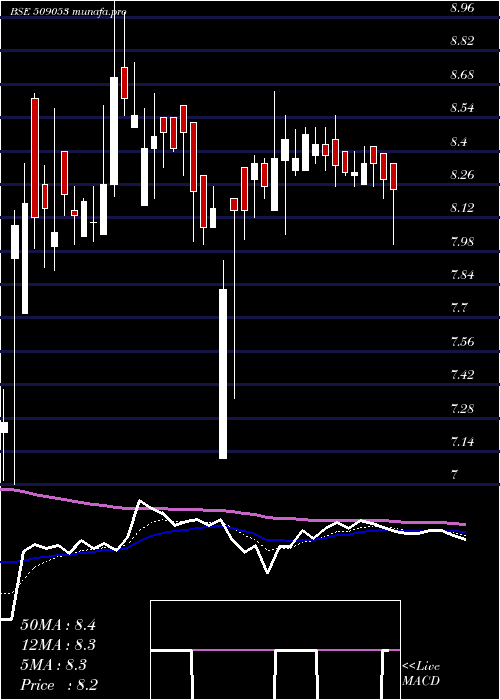Click the 8.12 price axis label
The width and height of the screenshot is (500, 700).
462,208
